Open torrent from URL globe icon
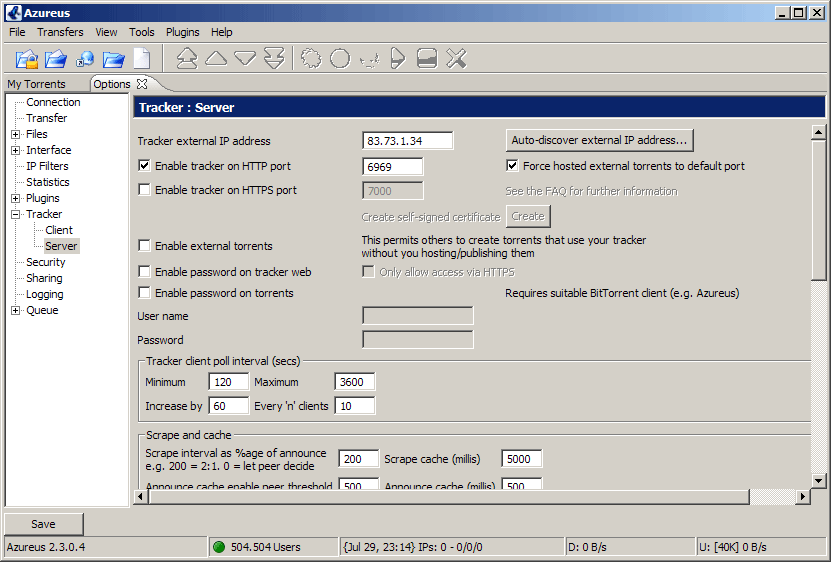The image size is (831, 562). coord(85,59)
